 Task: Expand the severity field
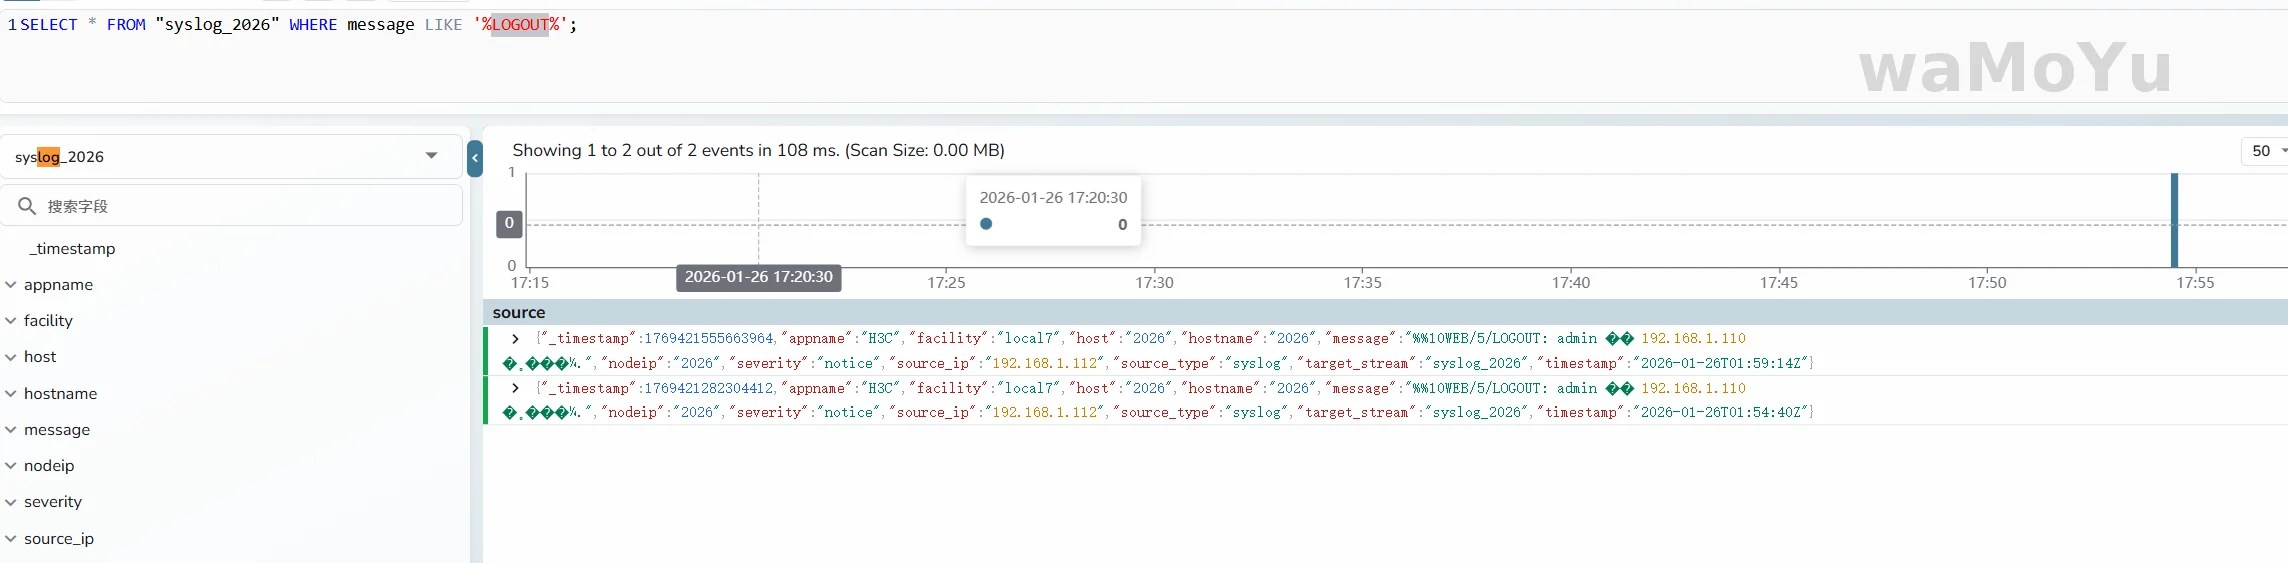11,502
